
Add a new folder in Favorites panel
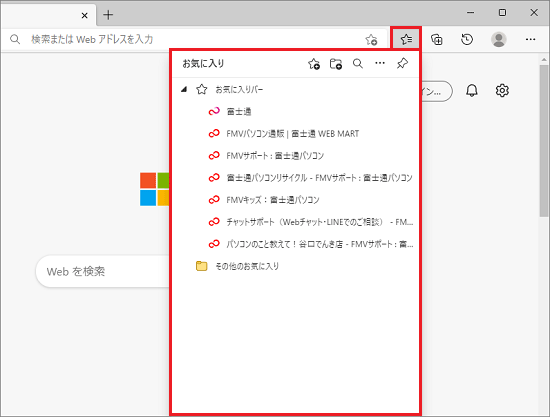(336, 64)
